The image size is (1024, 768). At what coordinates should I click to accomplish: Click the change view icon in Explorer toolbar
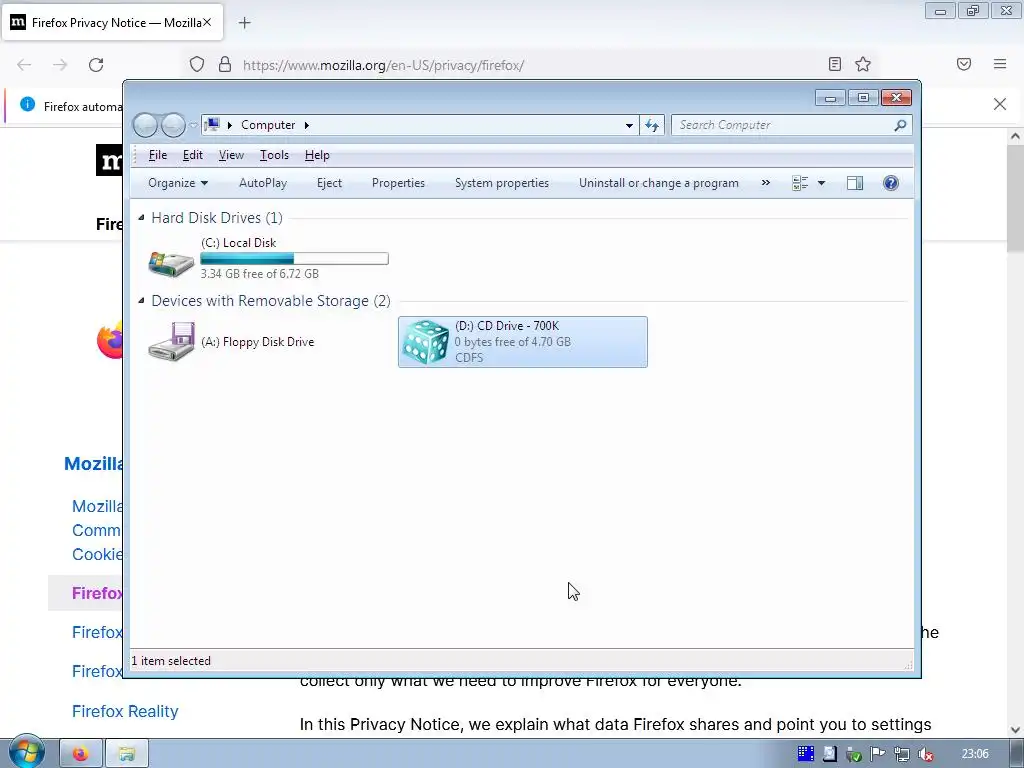point(800,183)
